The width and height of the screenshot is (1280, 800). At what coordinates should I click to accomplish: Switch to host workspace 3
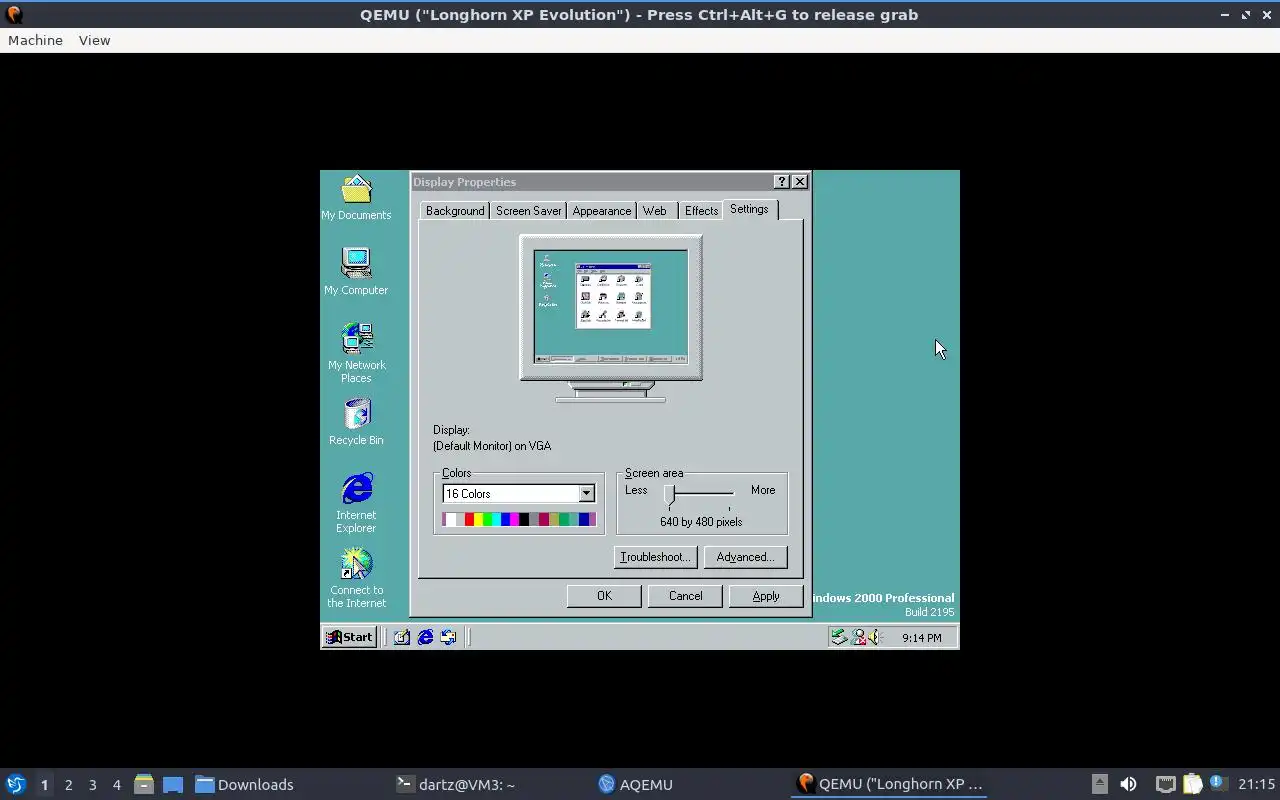(x=92, y=785)
